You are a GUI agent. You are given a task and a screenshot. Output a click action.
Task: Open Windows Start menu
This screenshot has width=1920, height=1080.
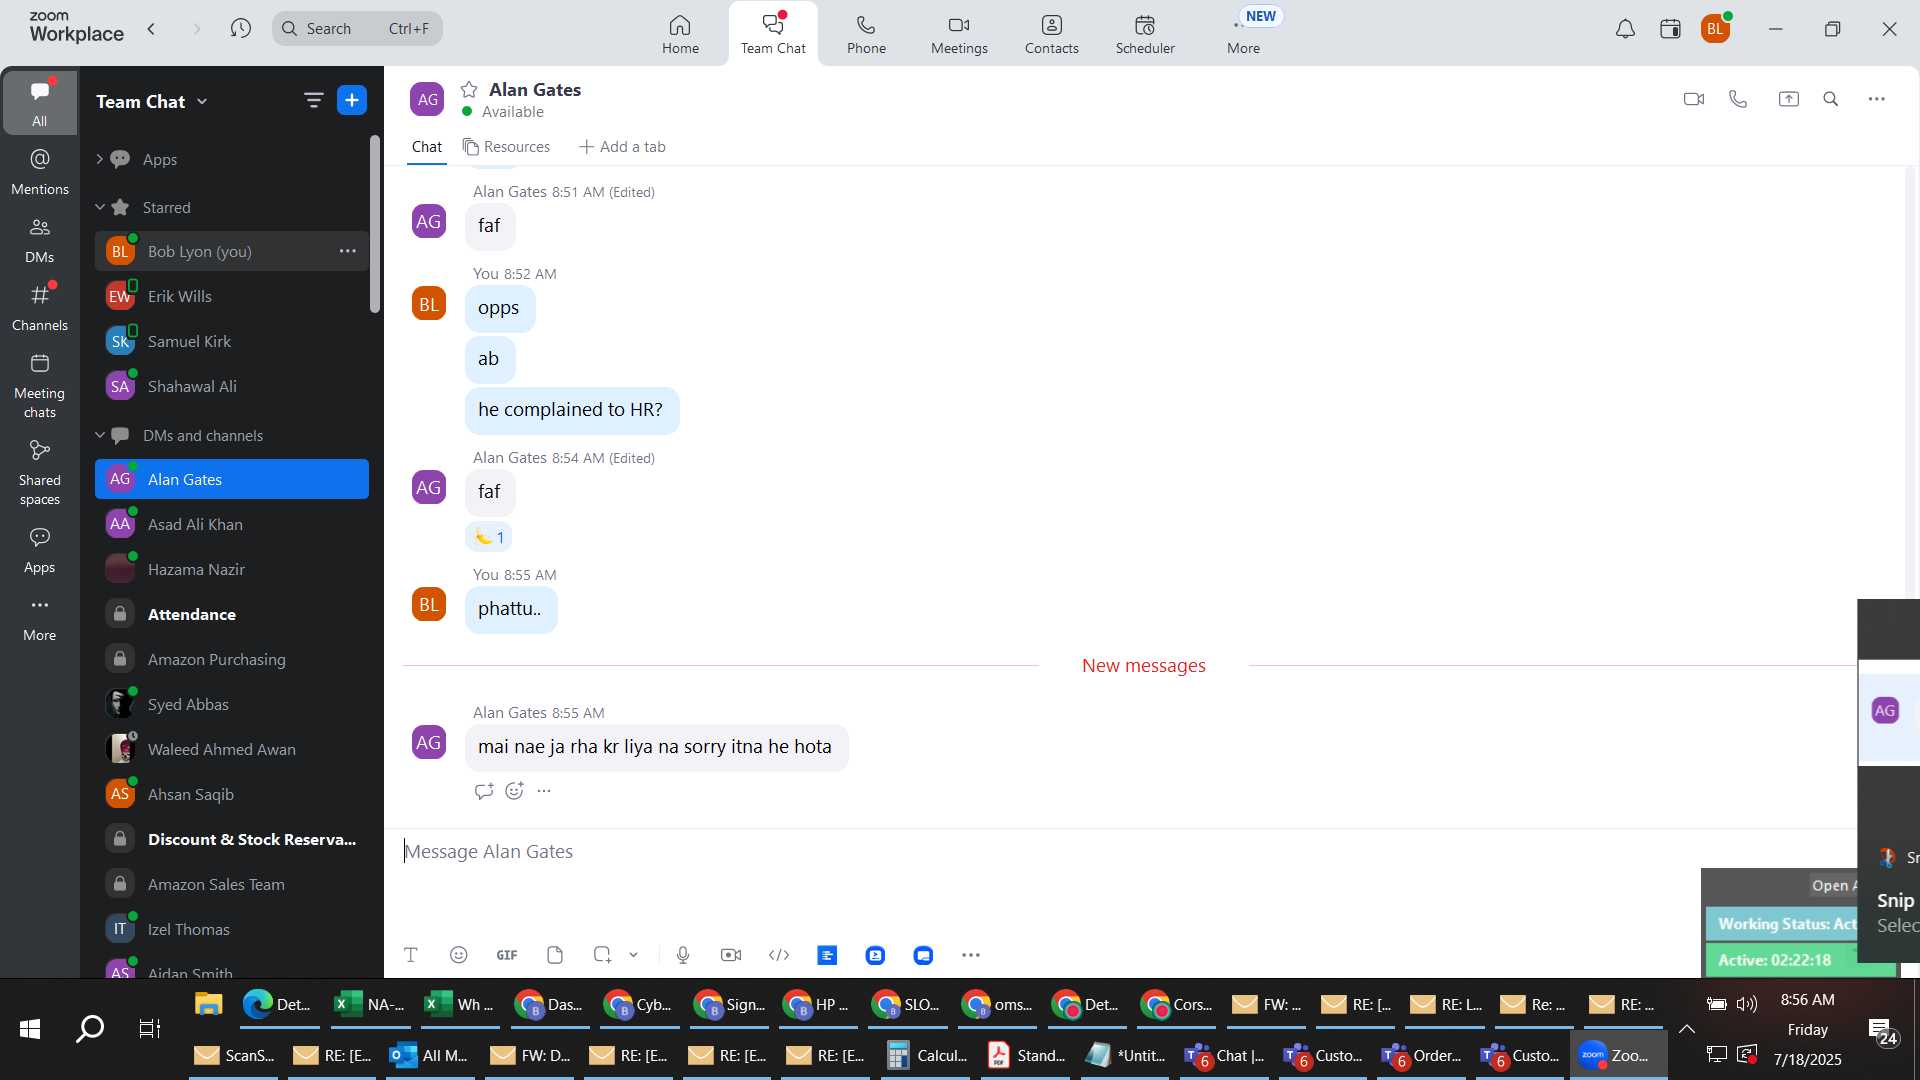point(30,1029)
